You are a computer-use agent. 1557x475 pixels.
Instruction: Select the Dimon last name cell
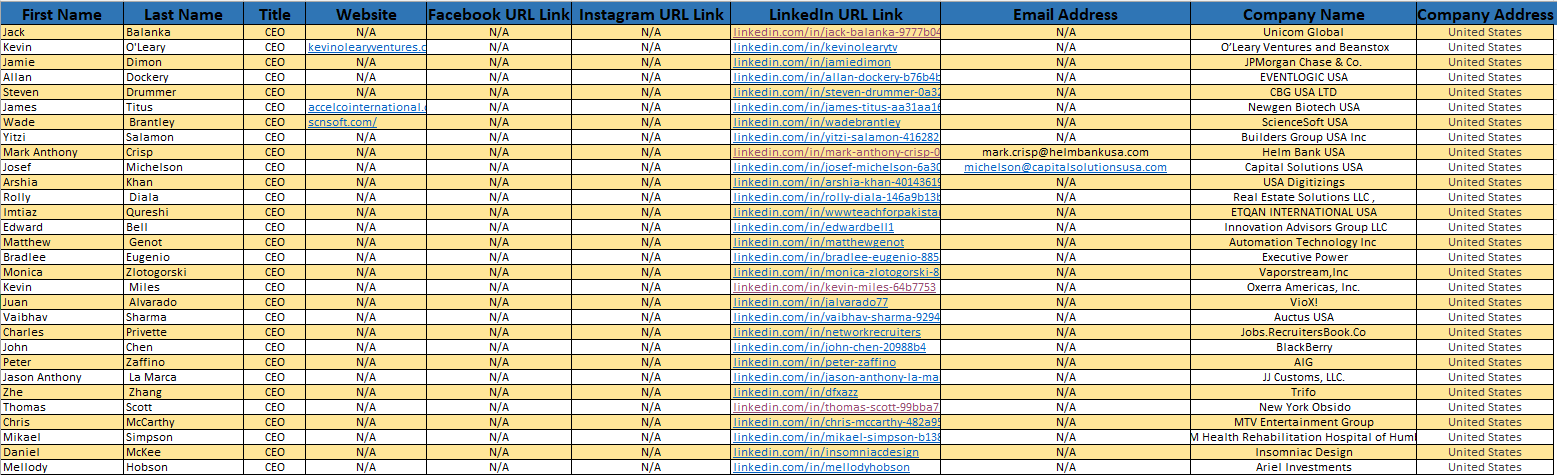coord(184,62)
